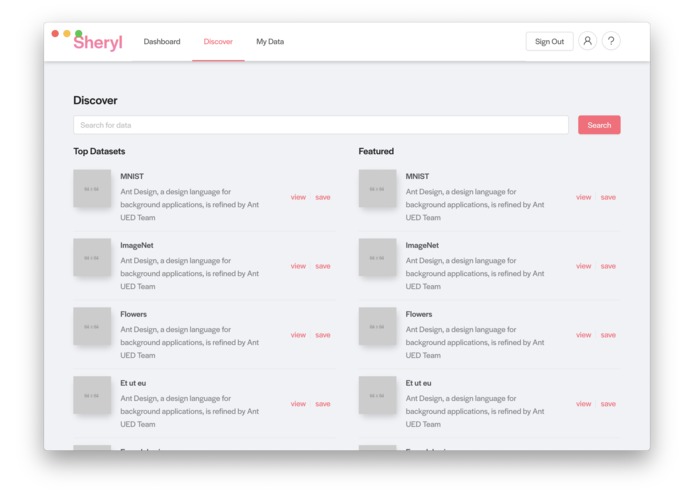Focus the Search for data field
Screen dimensions: 695x494
(x=321, y=125)
